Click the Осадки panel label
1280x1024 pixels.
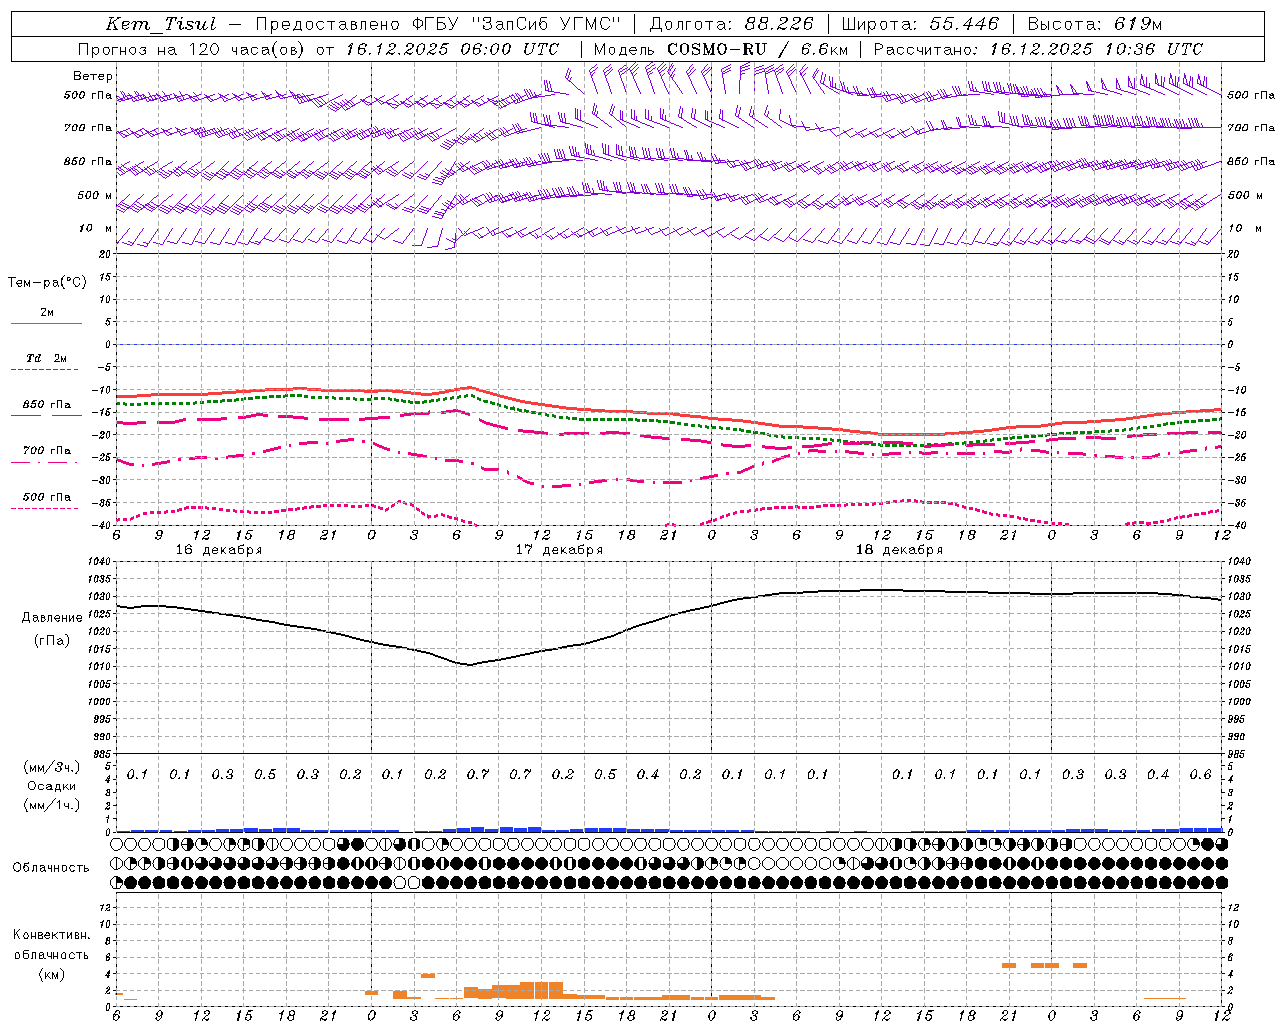pyautogui.click(x=52, y=786)
